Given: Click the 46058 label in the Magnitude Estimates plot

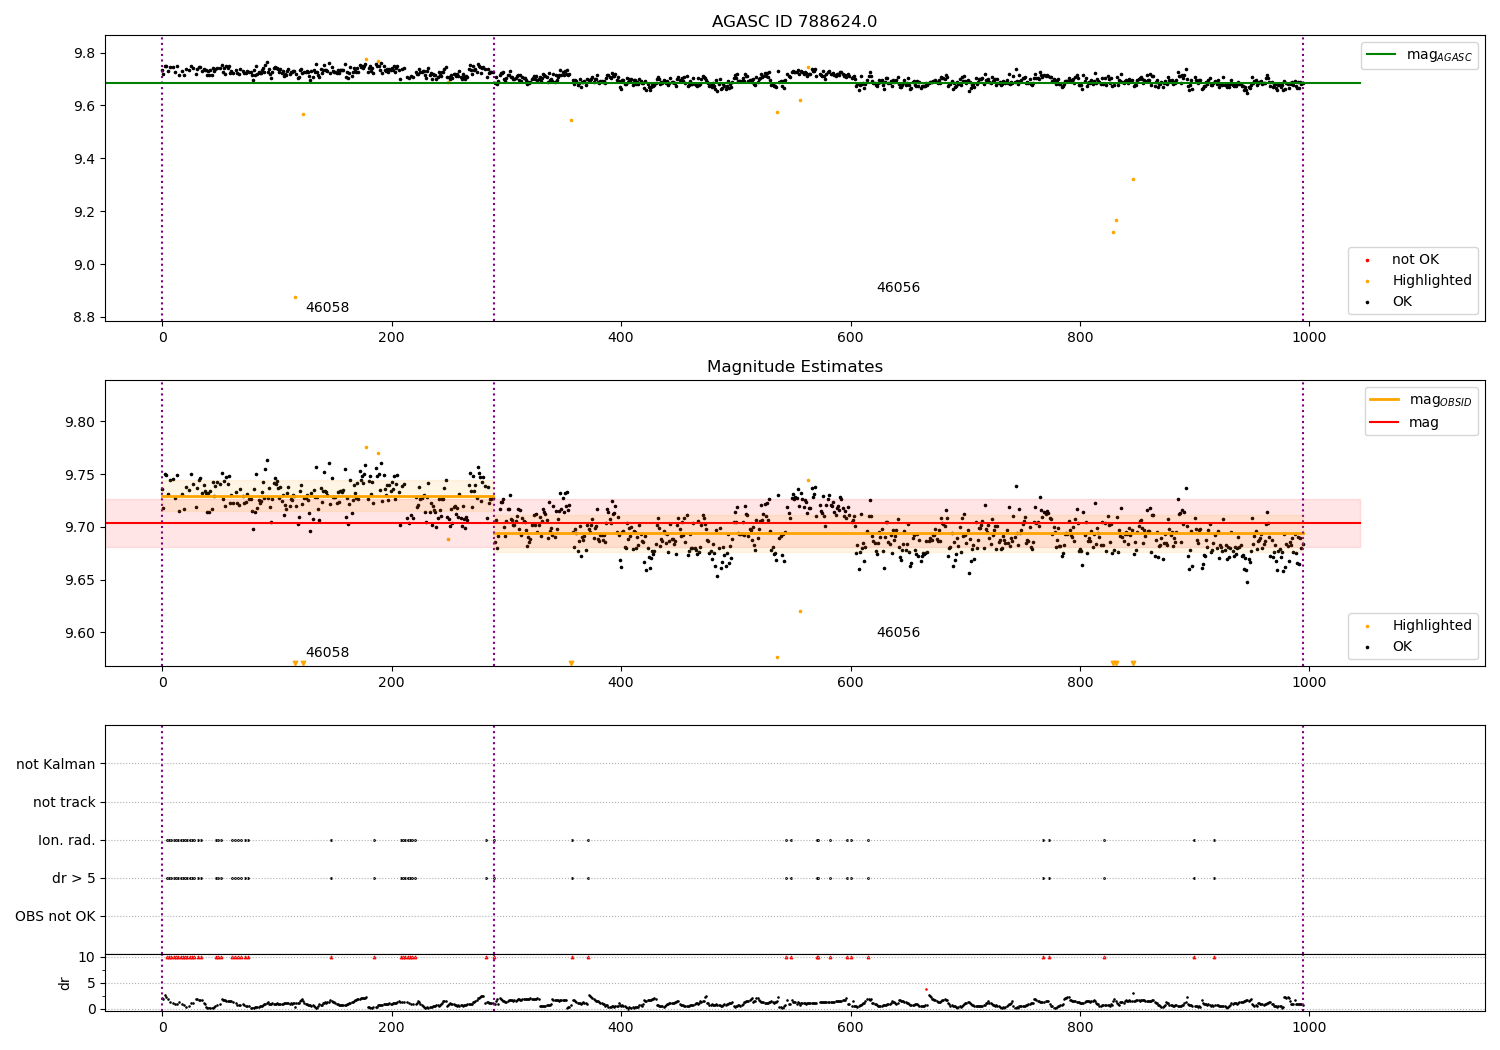Looking at the screenshot, I should (x=327, y=653).
